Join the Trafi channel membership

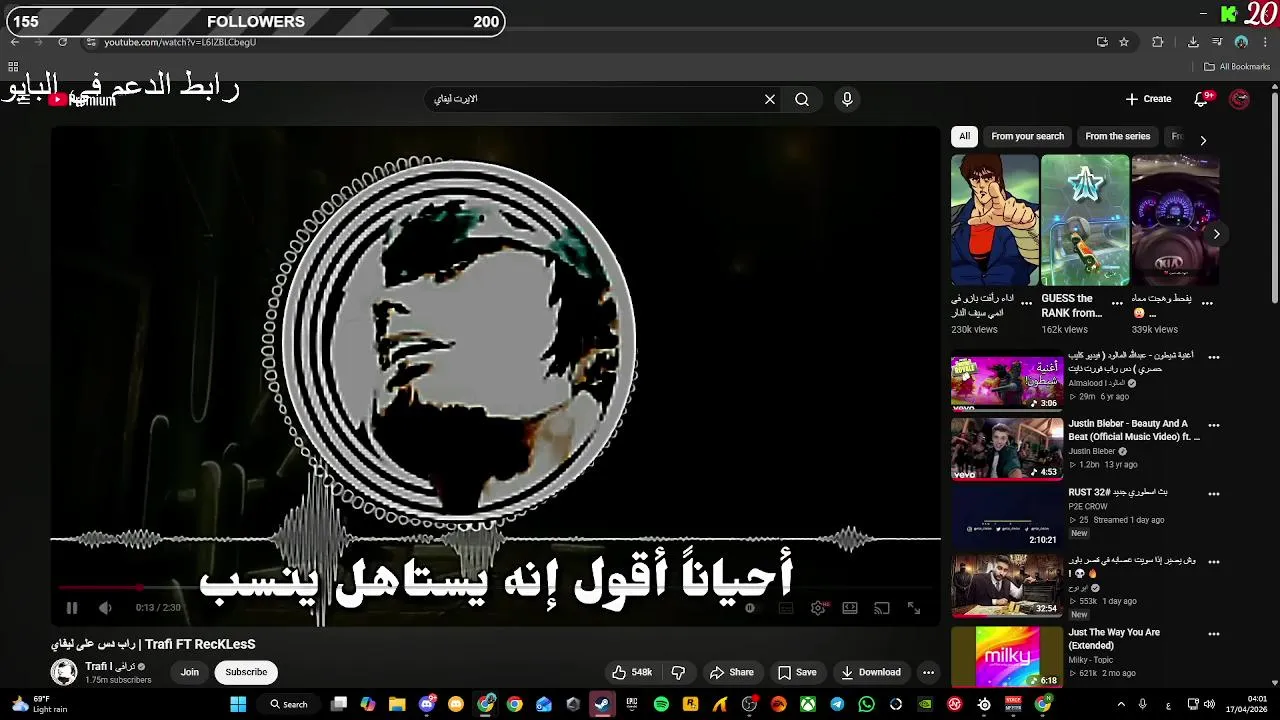pos(190,672)
